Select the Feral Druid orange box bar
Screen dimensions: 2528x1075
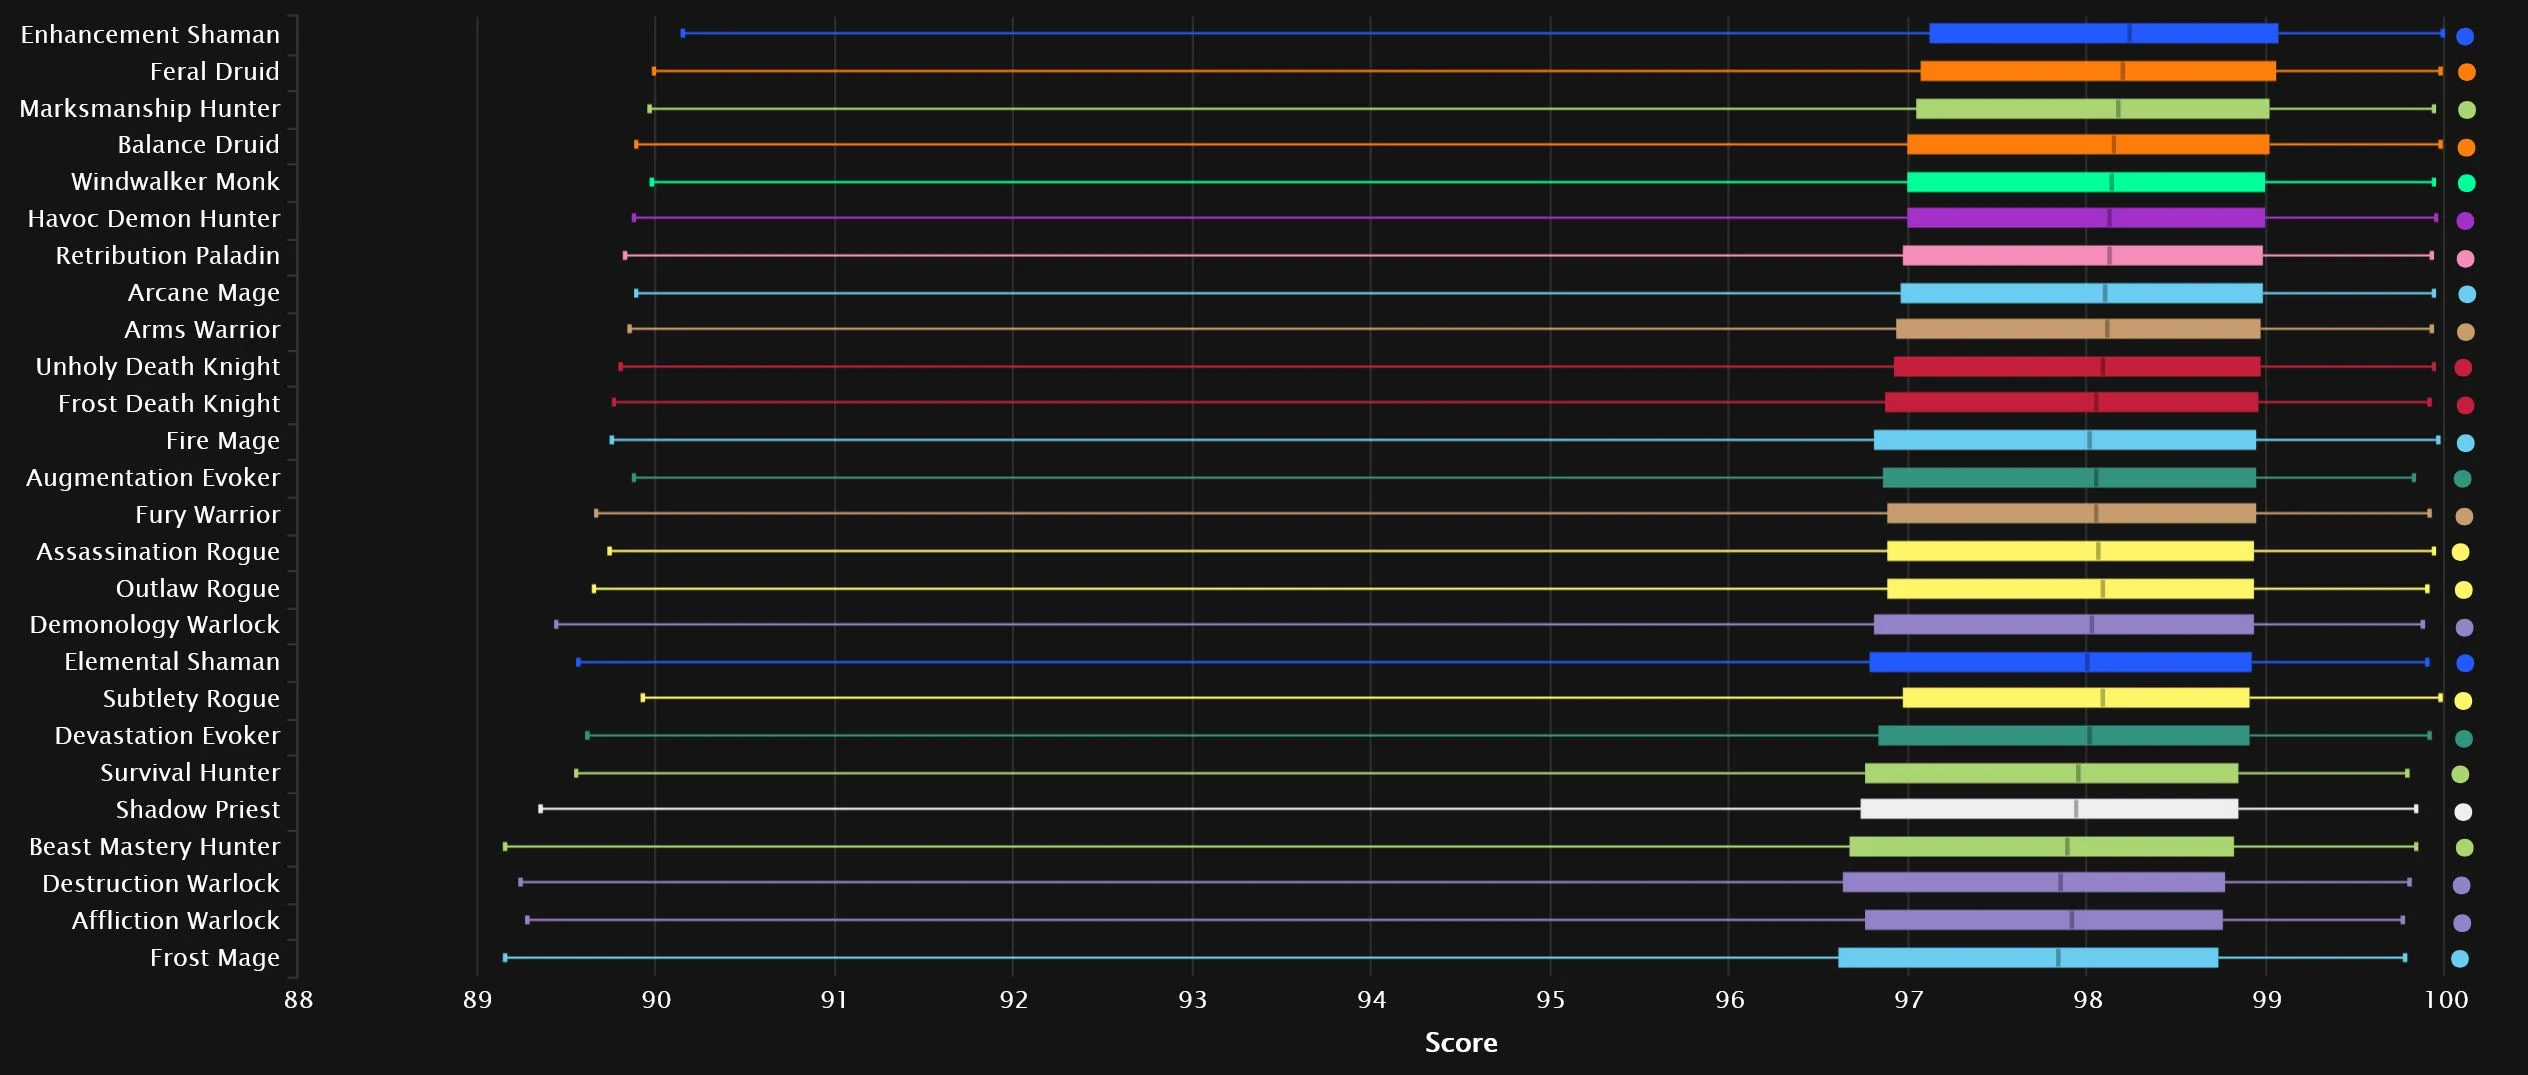click(2097, 71)
